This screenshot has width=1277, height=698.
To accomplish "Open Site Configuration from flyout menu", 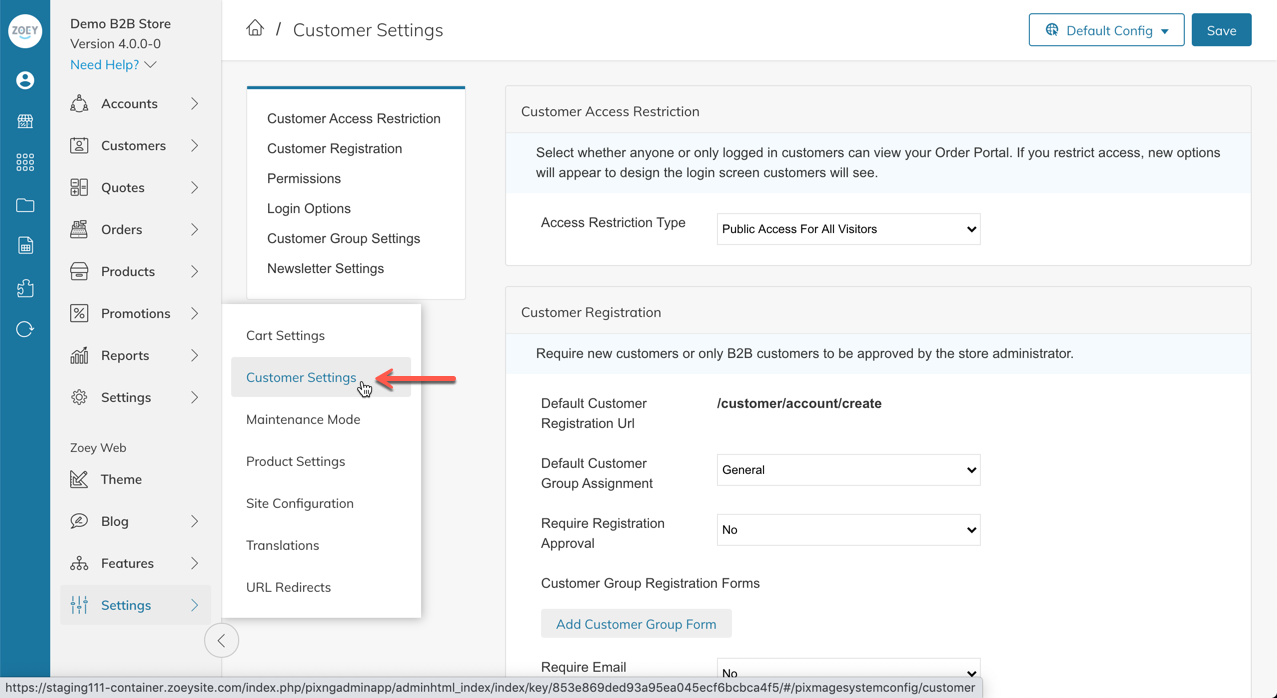I will (321, 503).
